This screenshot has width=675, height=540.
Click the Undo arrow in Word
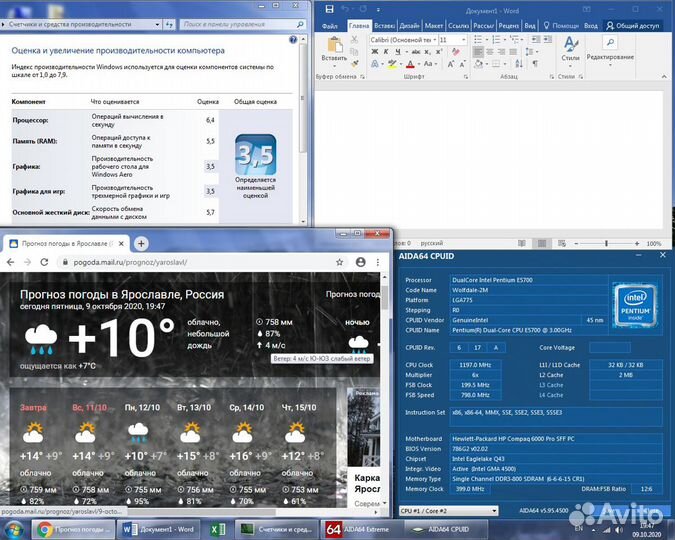tap(345, 9)
